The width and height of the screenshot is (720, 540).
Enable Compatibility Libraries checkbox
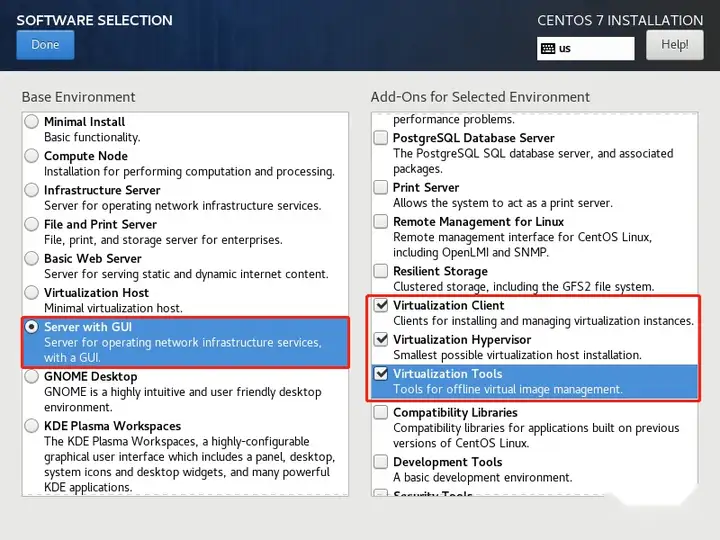coord(381,412)
